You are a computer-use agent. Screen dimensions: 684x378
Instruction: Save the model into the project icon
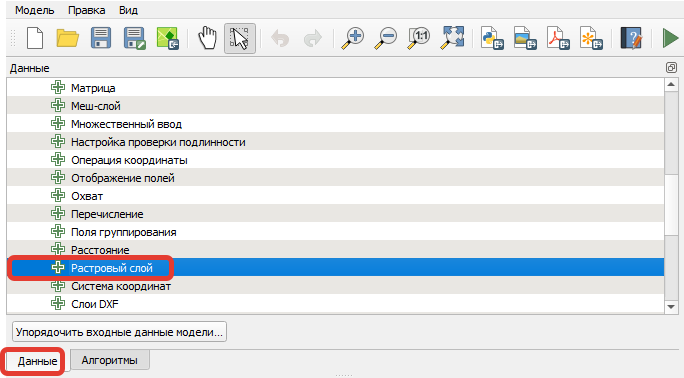click(x=168, y=38)
